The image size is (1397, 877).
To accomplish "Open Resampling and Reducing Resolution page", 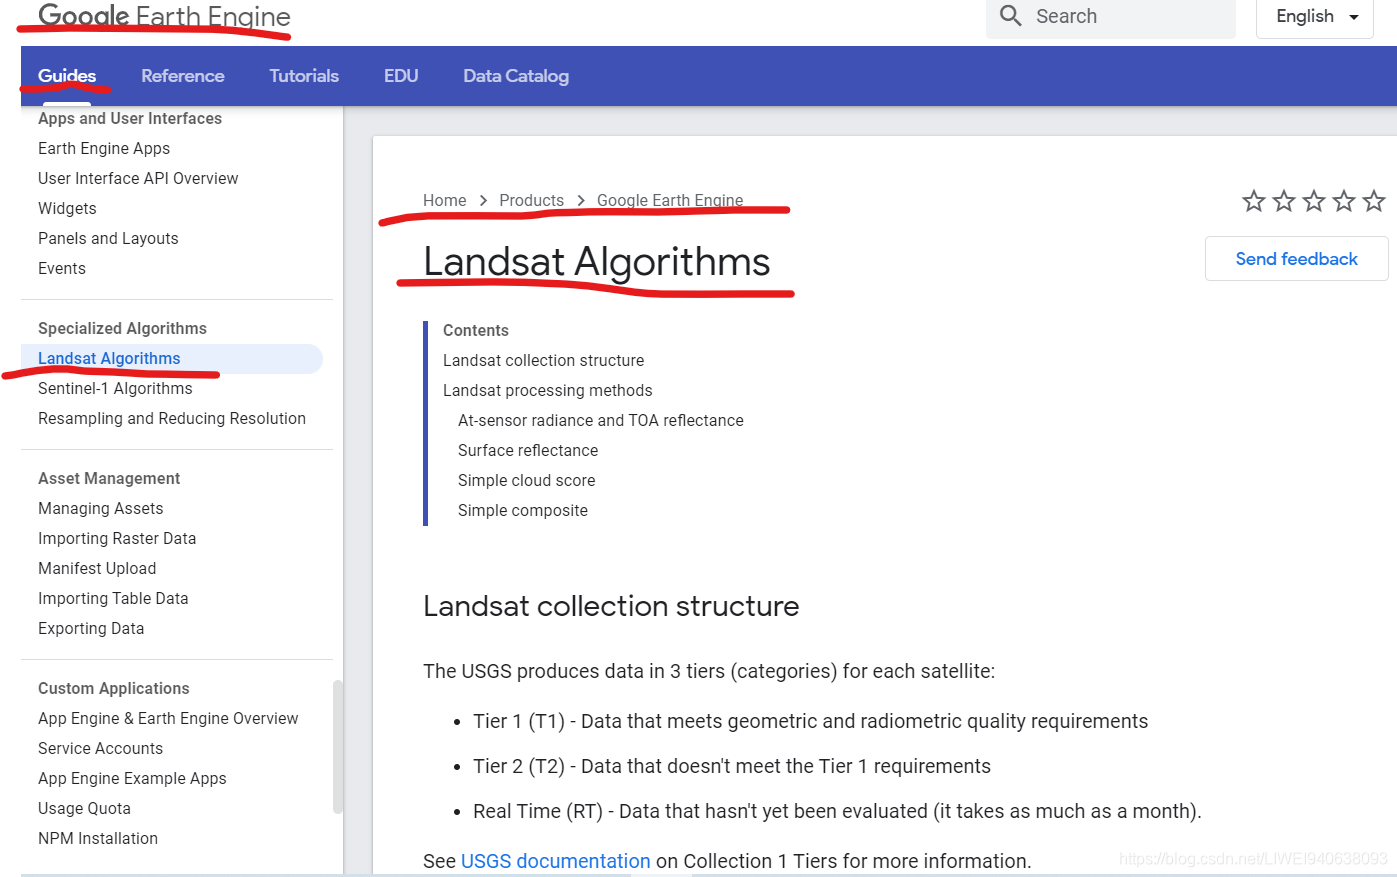I will (172, 418).
